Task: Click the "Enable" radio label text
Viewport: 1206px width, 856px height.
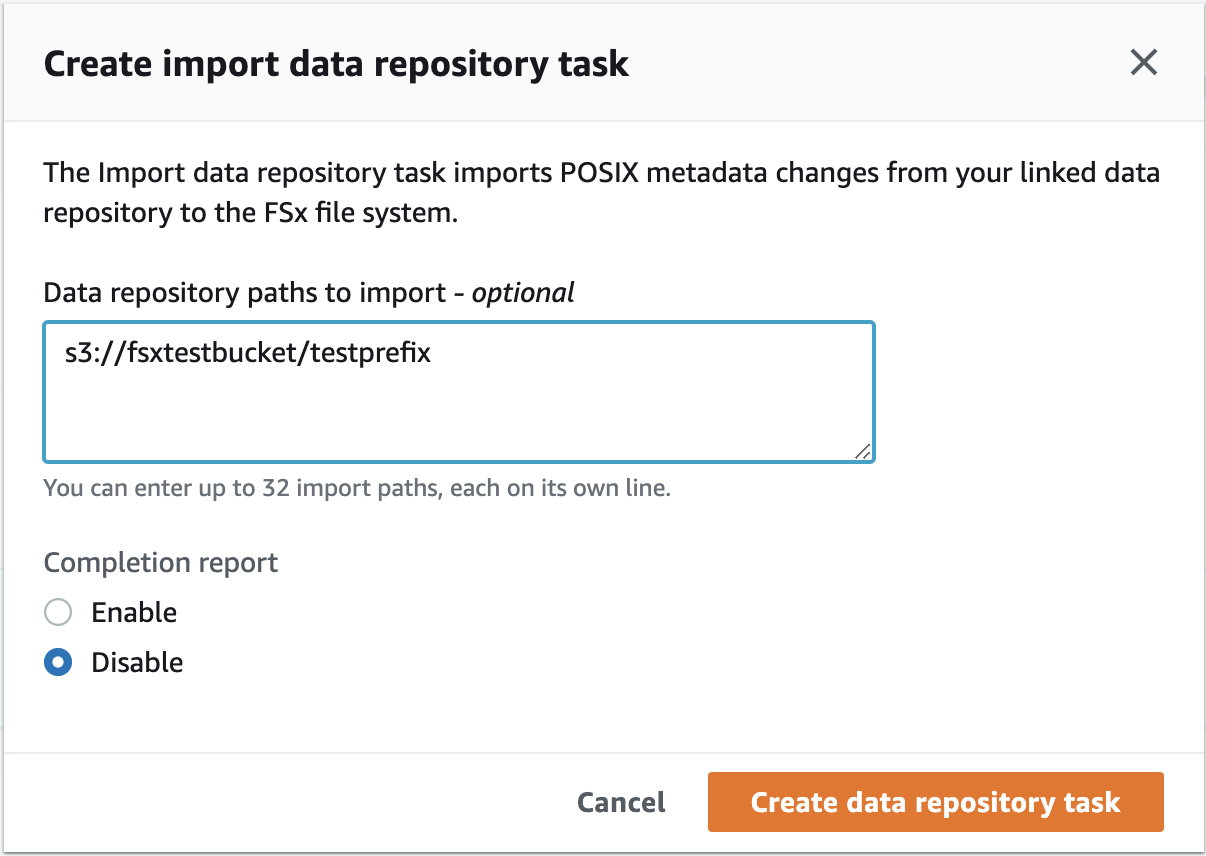Action: click(x=134, y=612)
